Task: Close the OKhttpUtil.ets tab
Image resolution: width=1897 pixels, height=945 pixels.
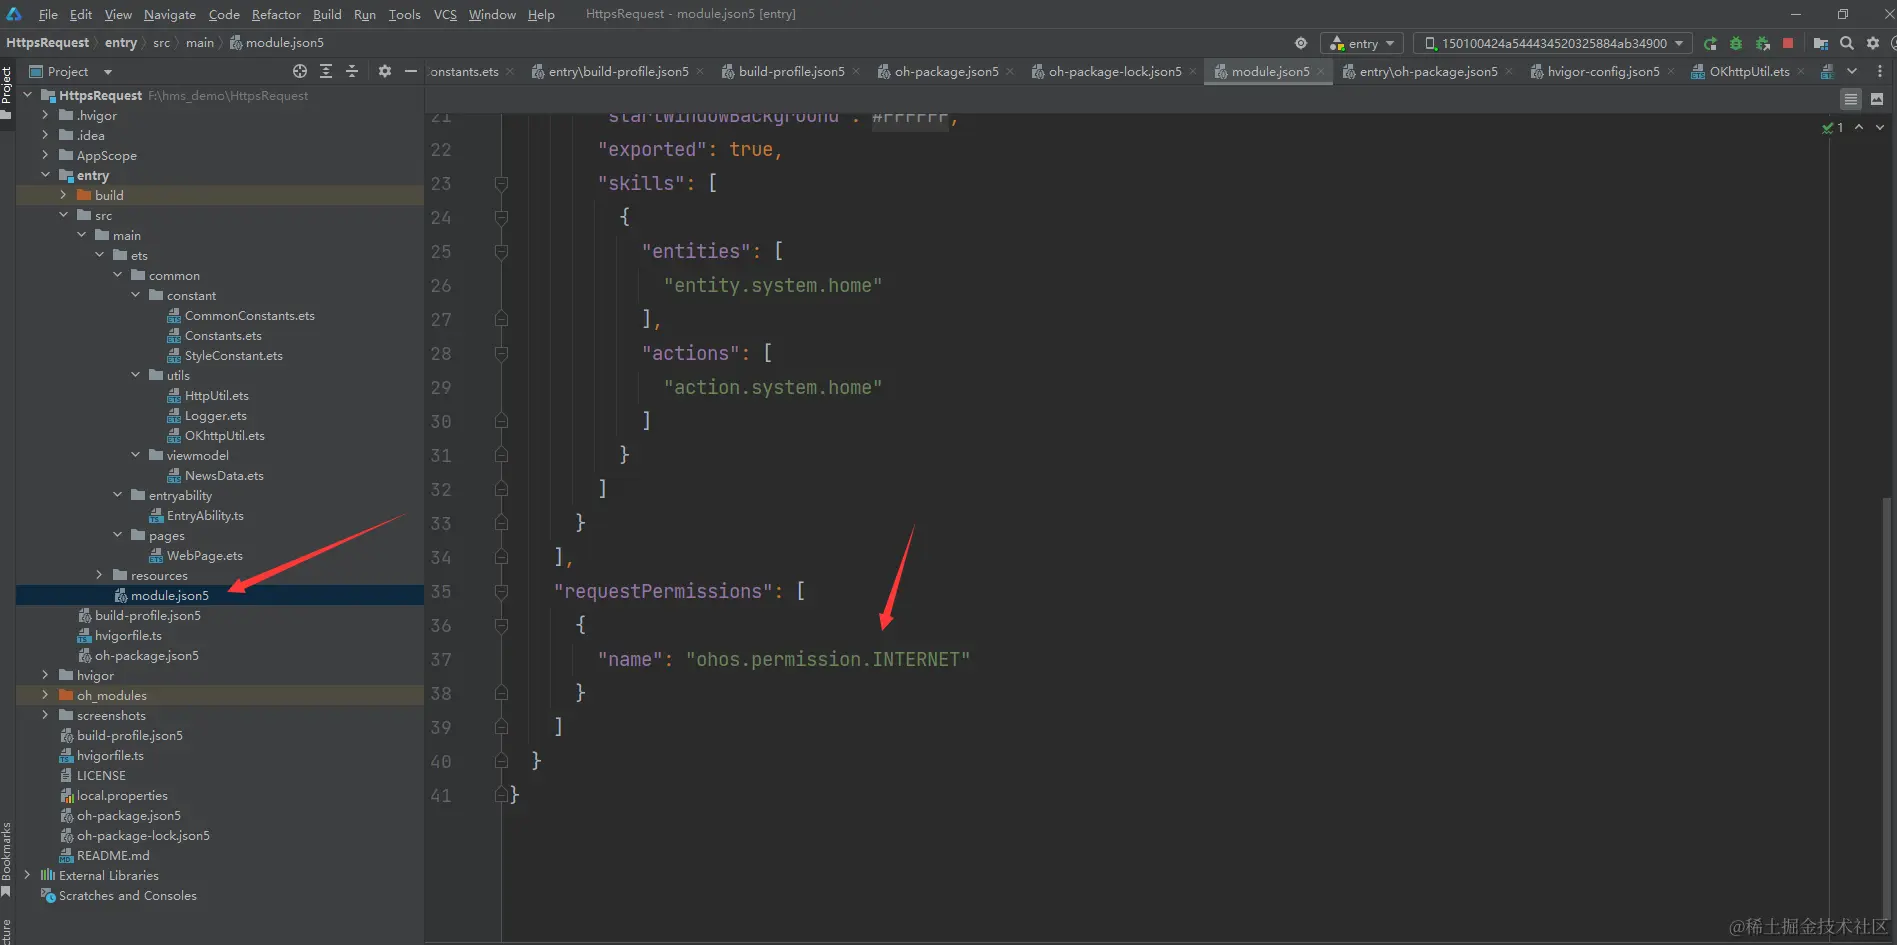Action: click(1801, 72)
